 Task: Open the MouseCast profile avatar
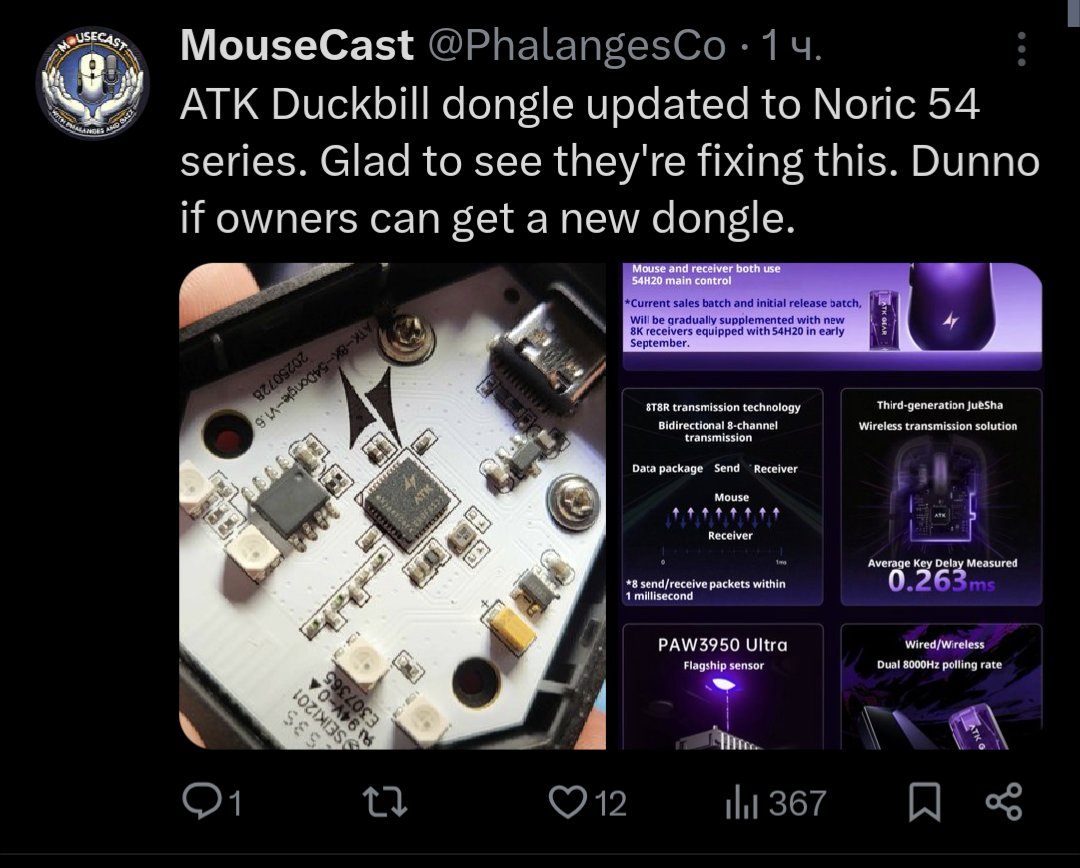(92, 83)
